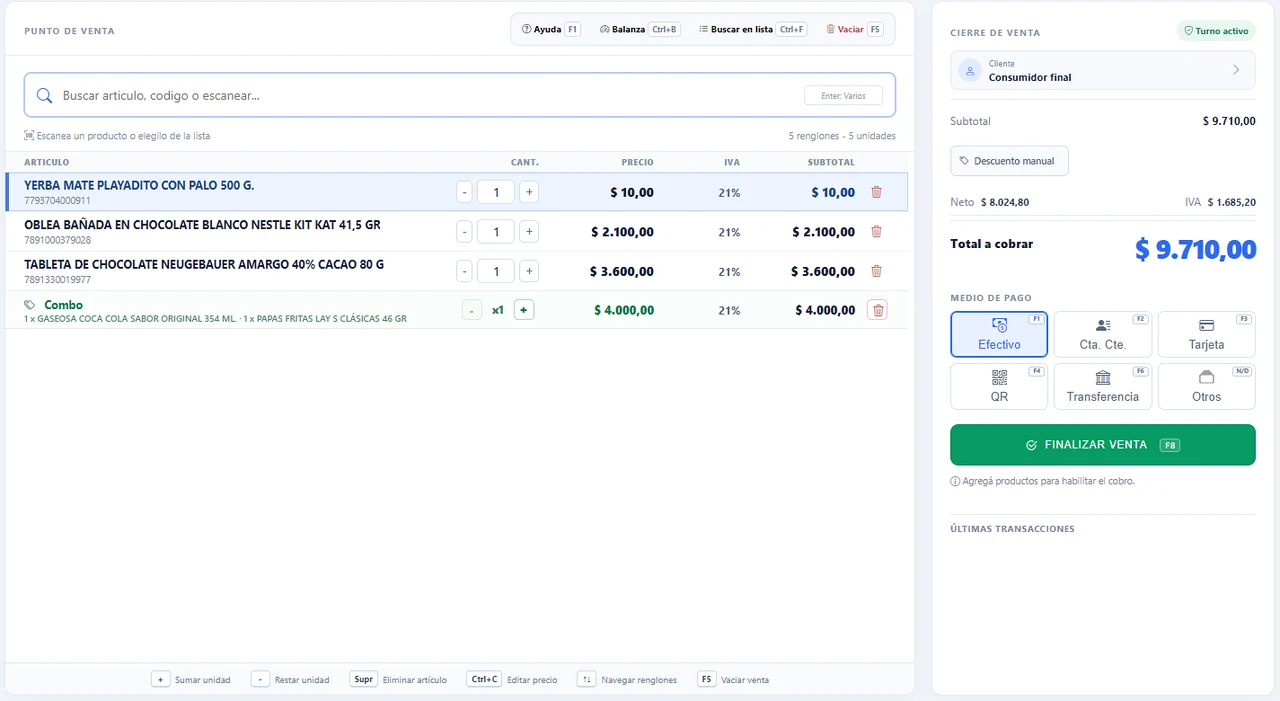This screenshot has width=1280, height=701.
Task: Click the Total a cobrar amount
Action: tap(1196, 250)
